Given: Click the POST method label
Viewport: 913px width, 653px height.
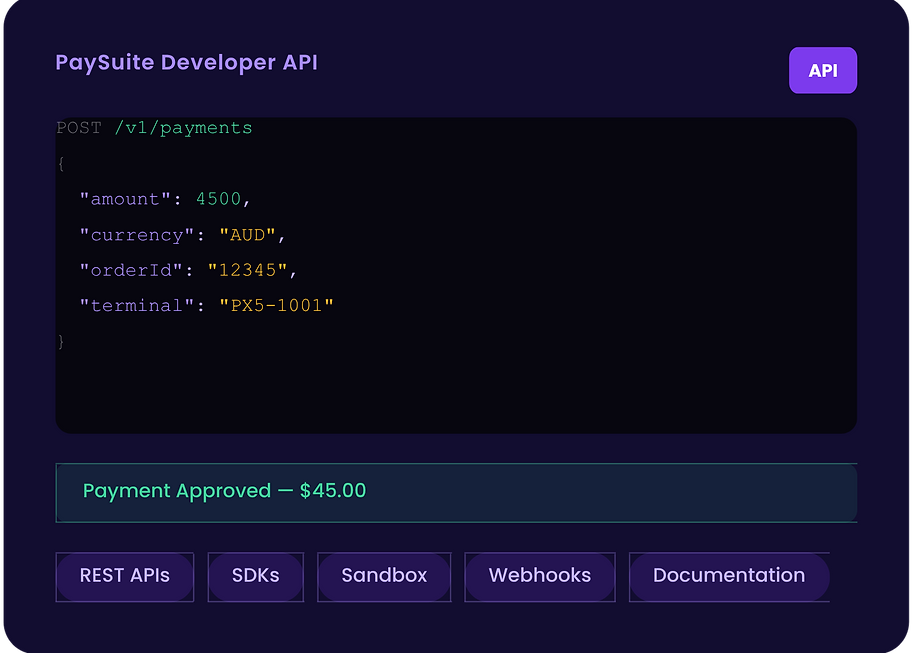Looking at the screenshot, I should [x=79, y=128].
